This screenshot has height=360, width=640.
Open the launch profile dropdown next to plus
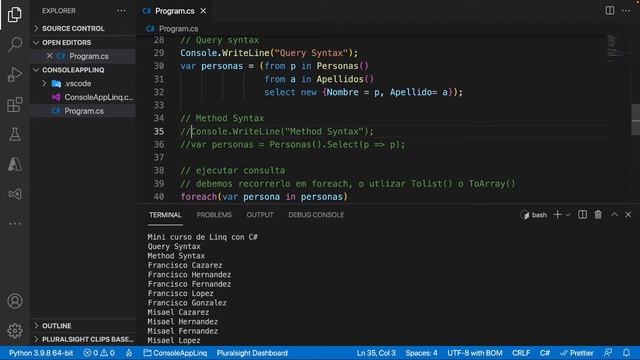(568, 215)
